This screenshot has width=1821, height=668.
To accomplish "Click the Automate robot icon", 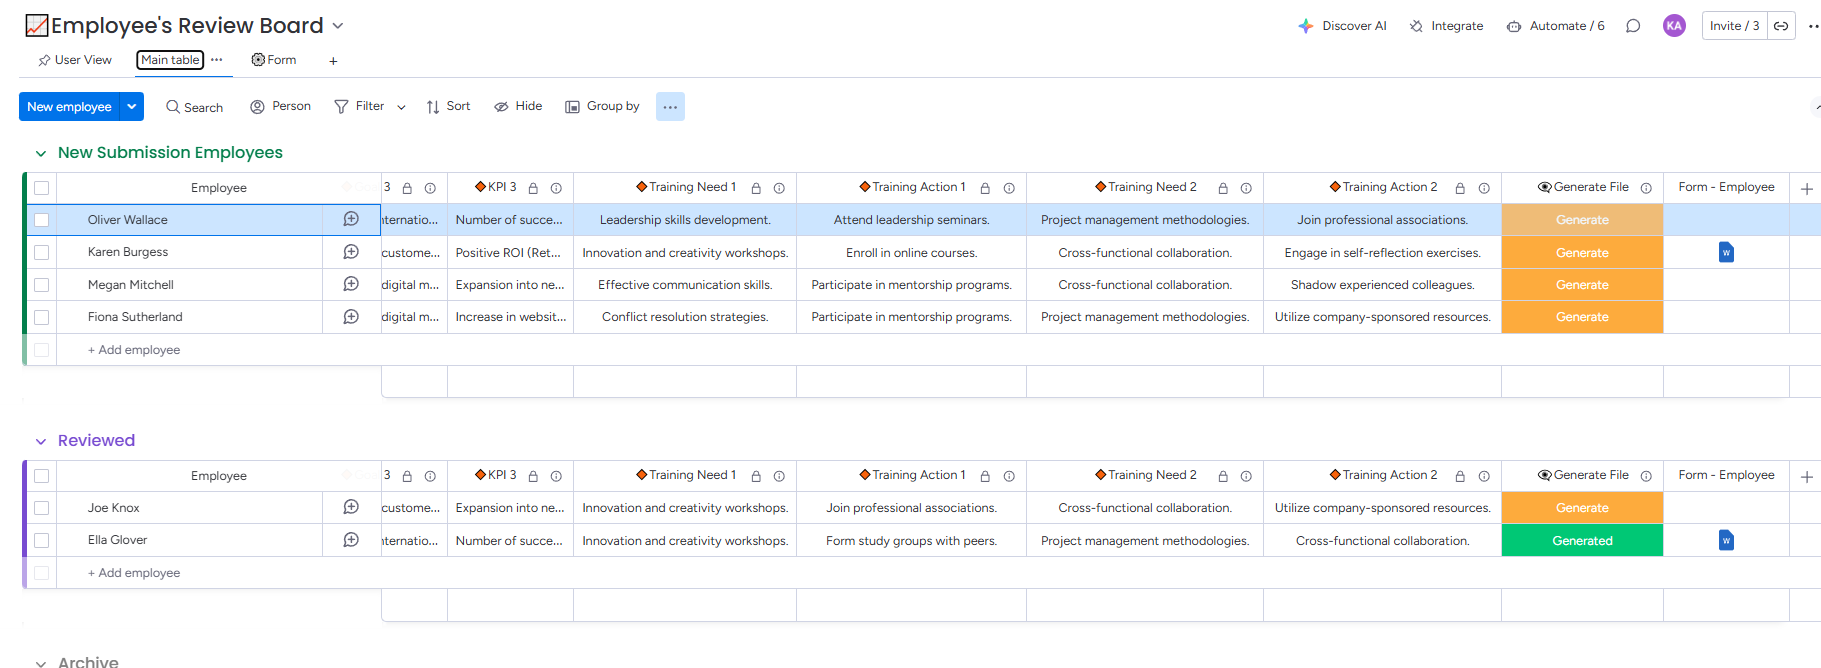I will [x=1514, y=26].
